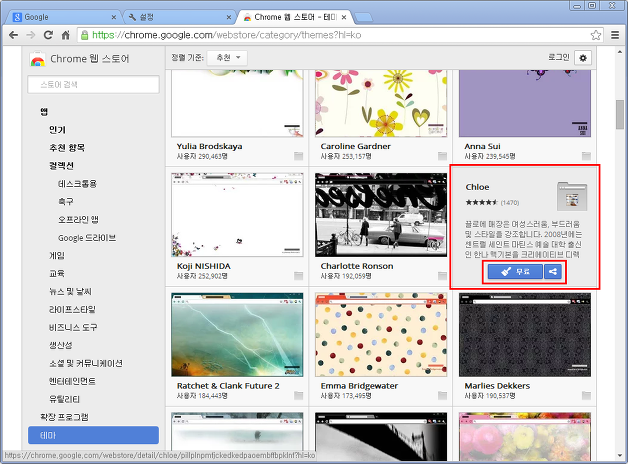Open the Anna Sui purple thumbnail
Image resolution: width=628 pixels, height=464 pixels.
tap(525, 103)
